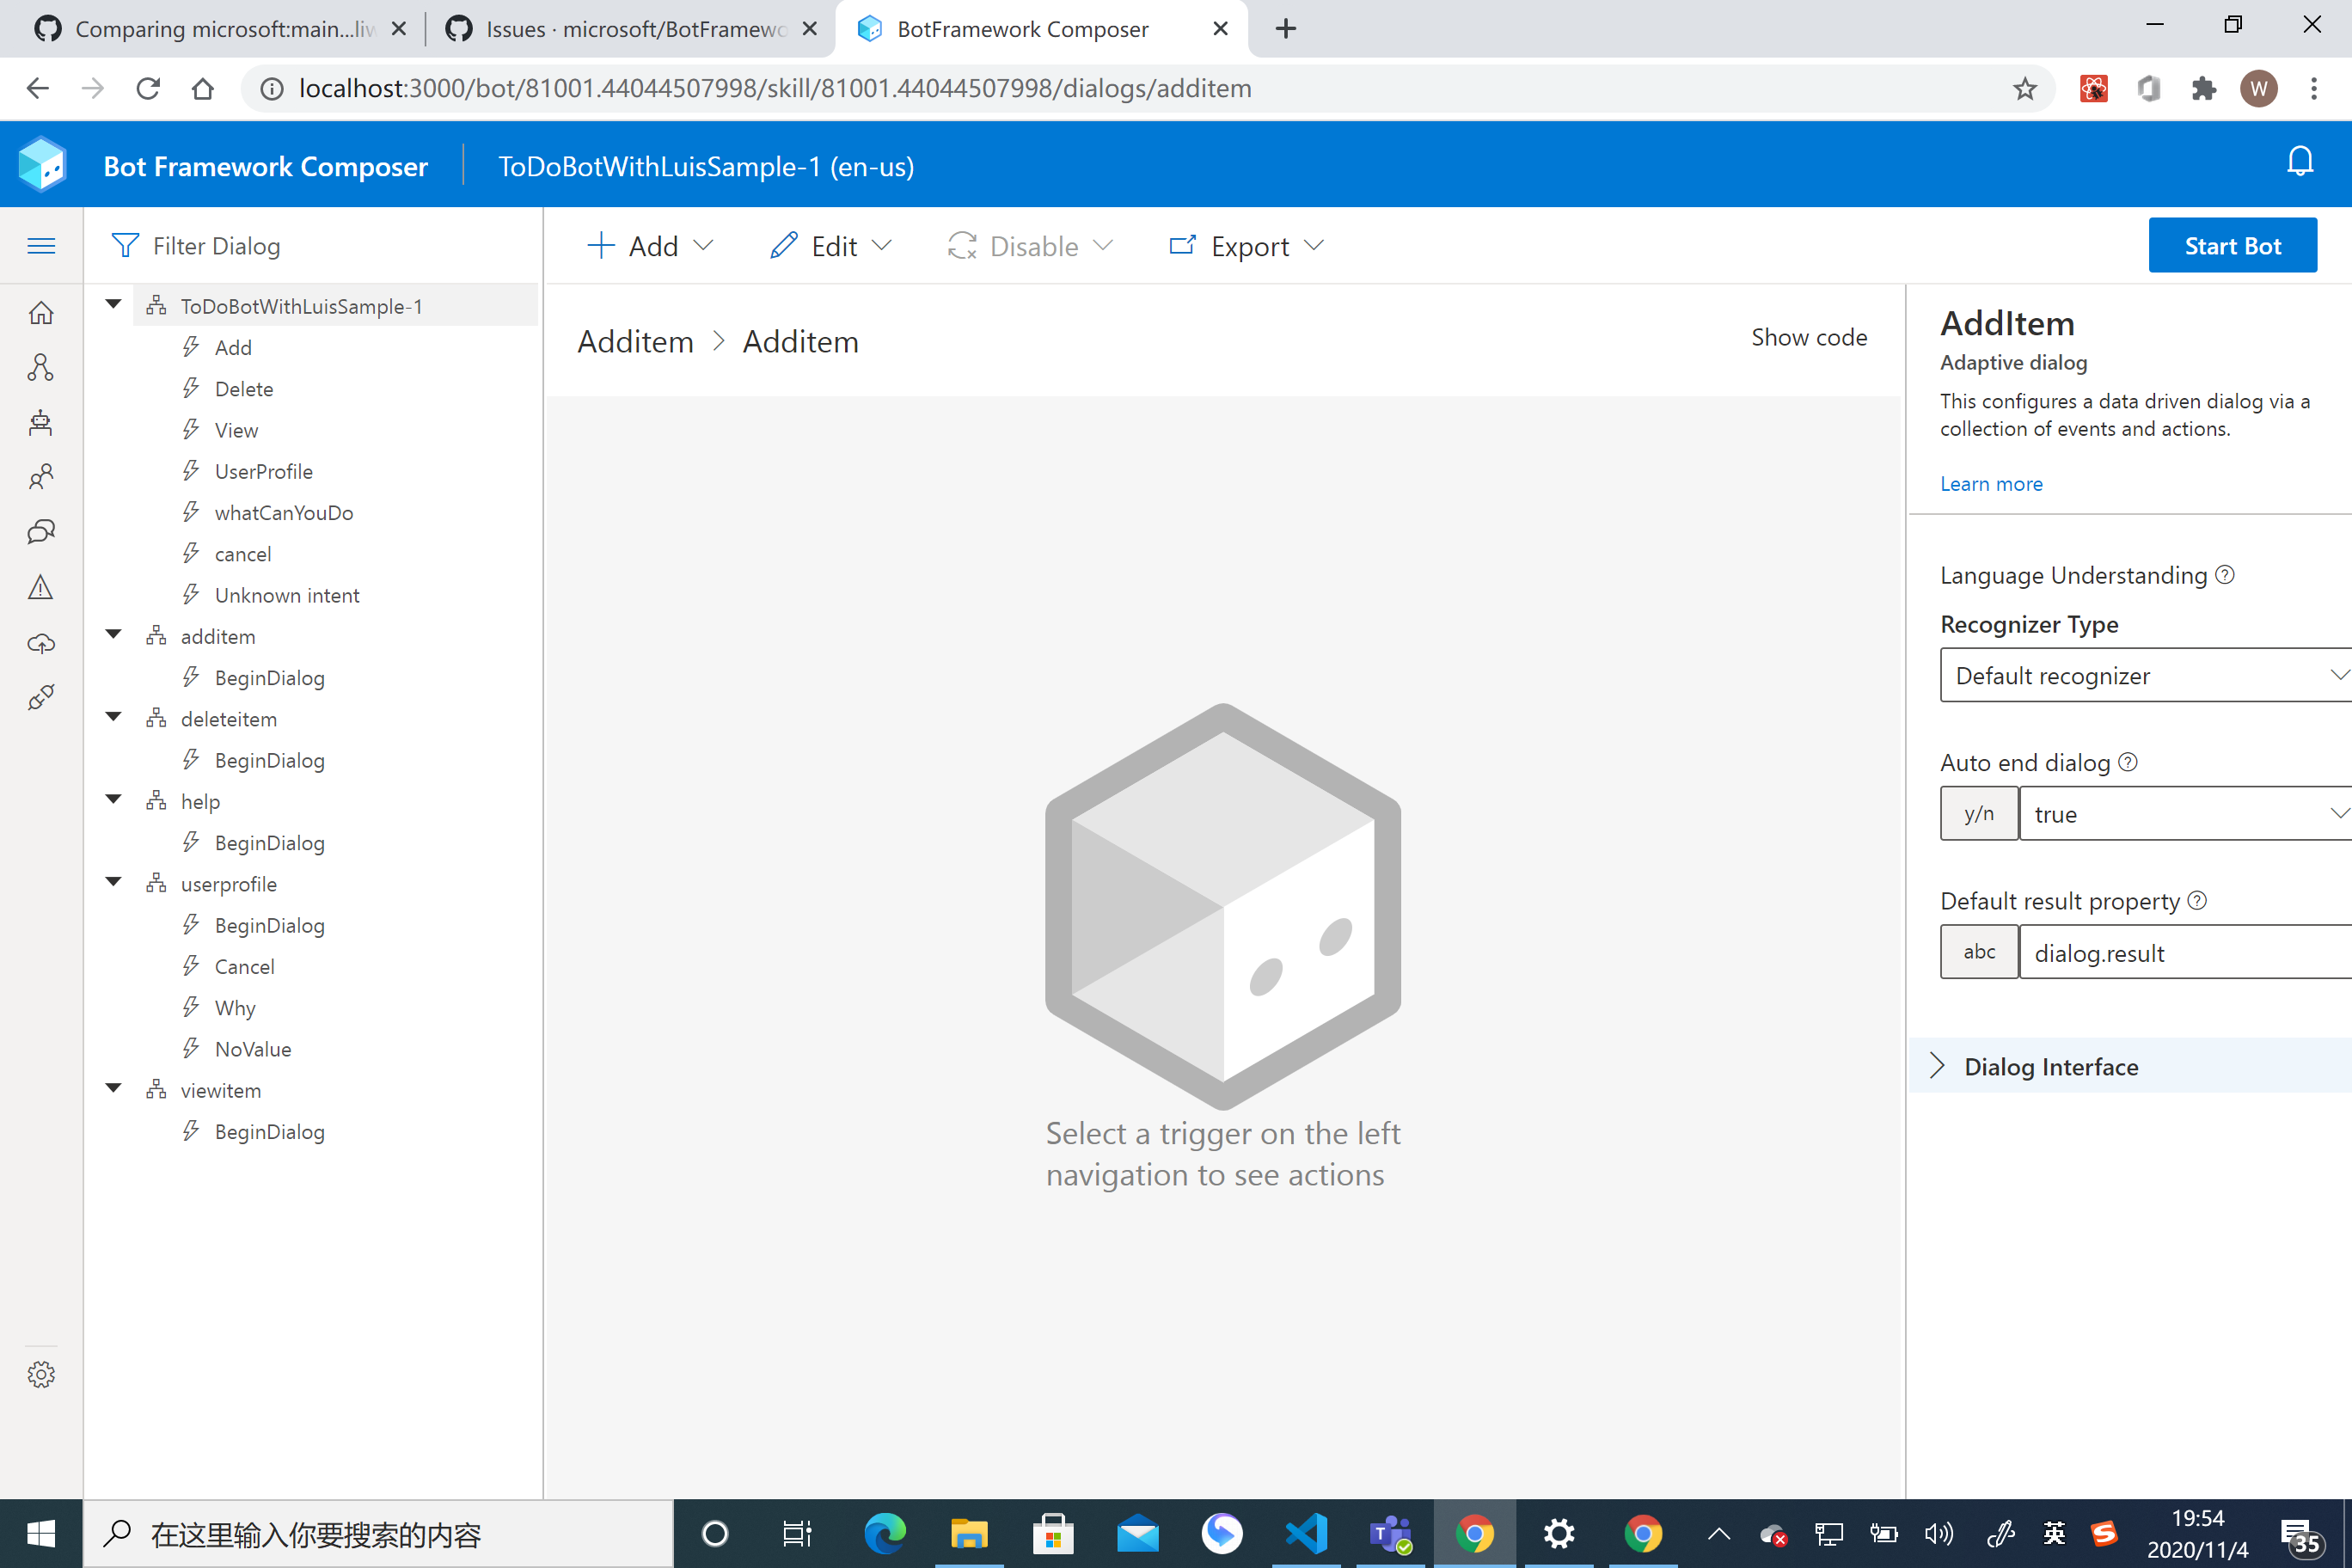Open the Export toolbar menu
2352x1568 pixels.
(1246, 246)
